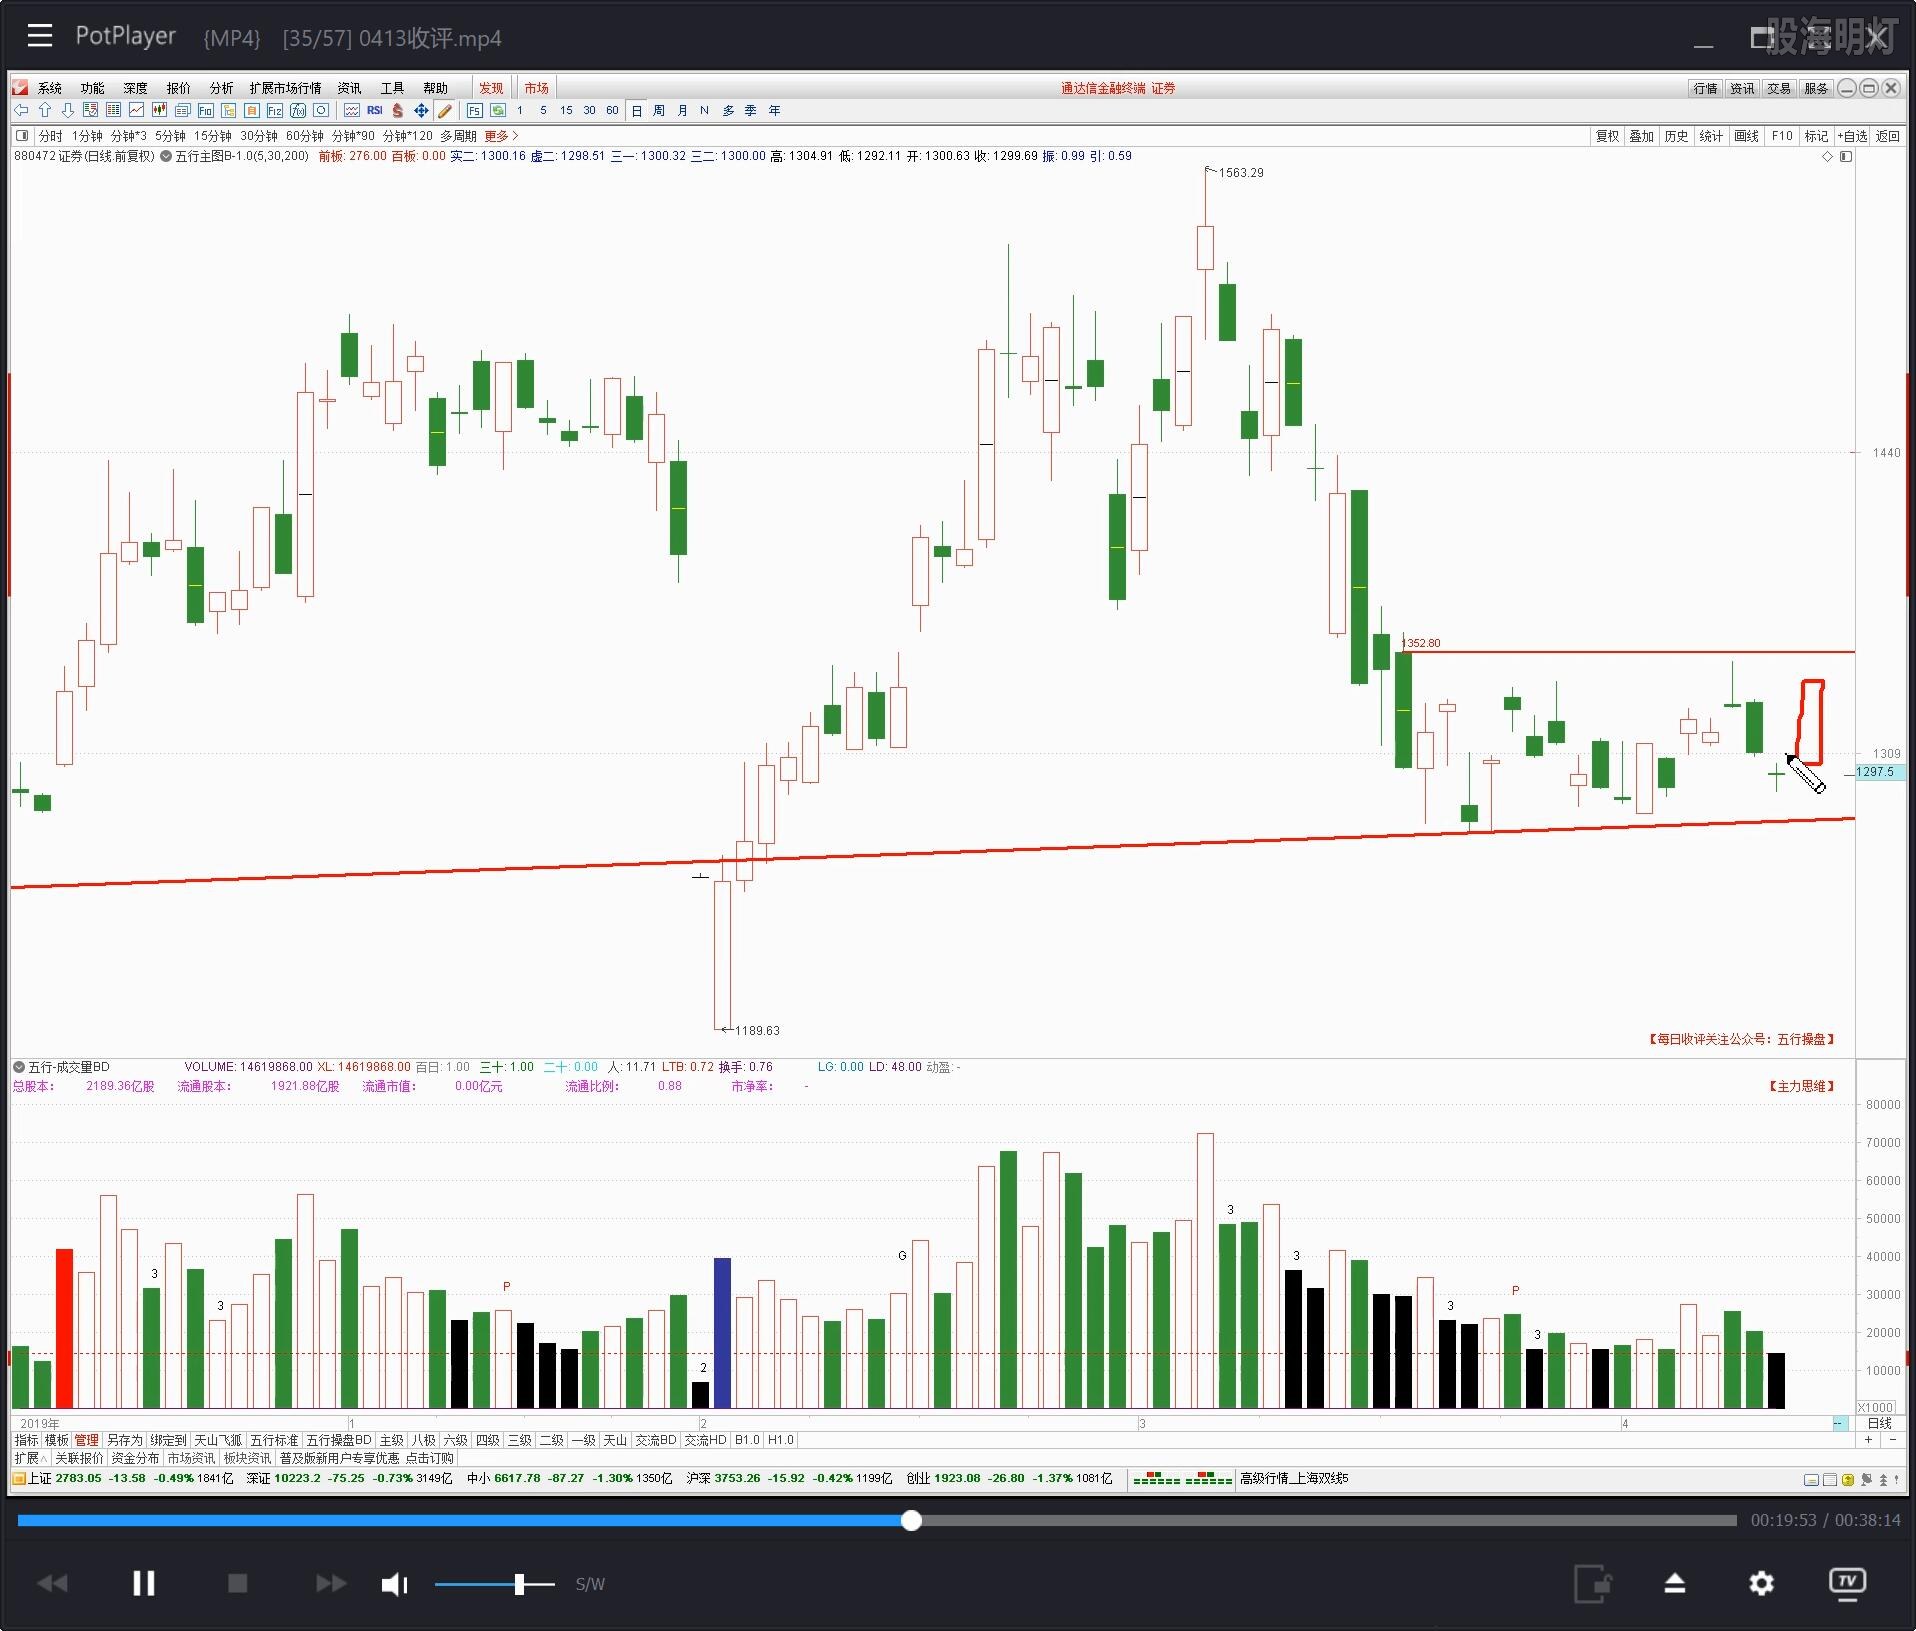
Task: Click the FS icon in the toolbar
Action: 475,110
